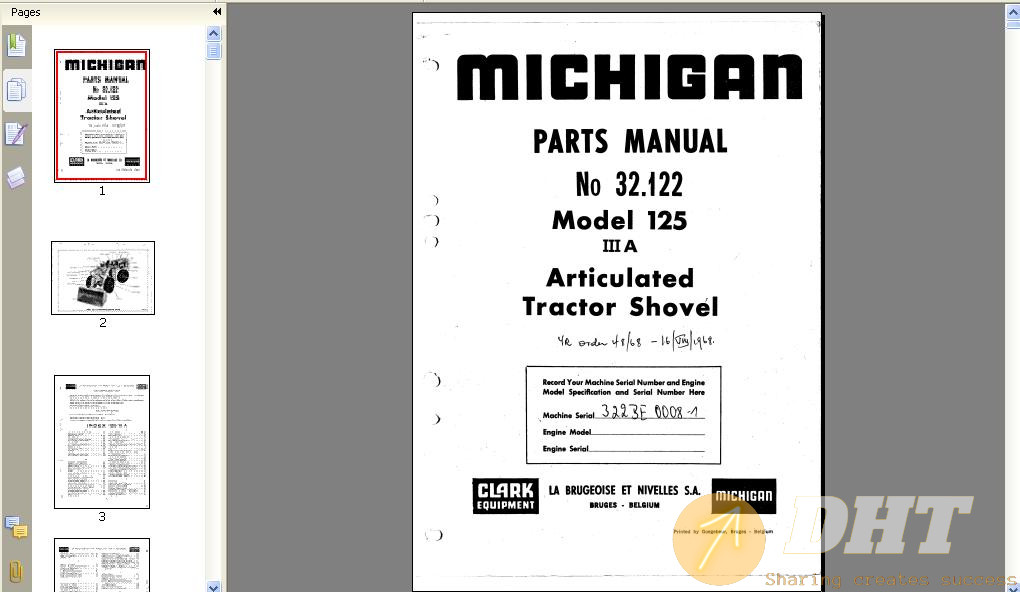Click the Pages panel scroll-down arrow
This screenshot has width=1020, height=592.
pyautogui.click(x=213, y=587)
